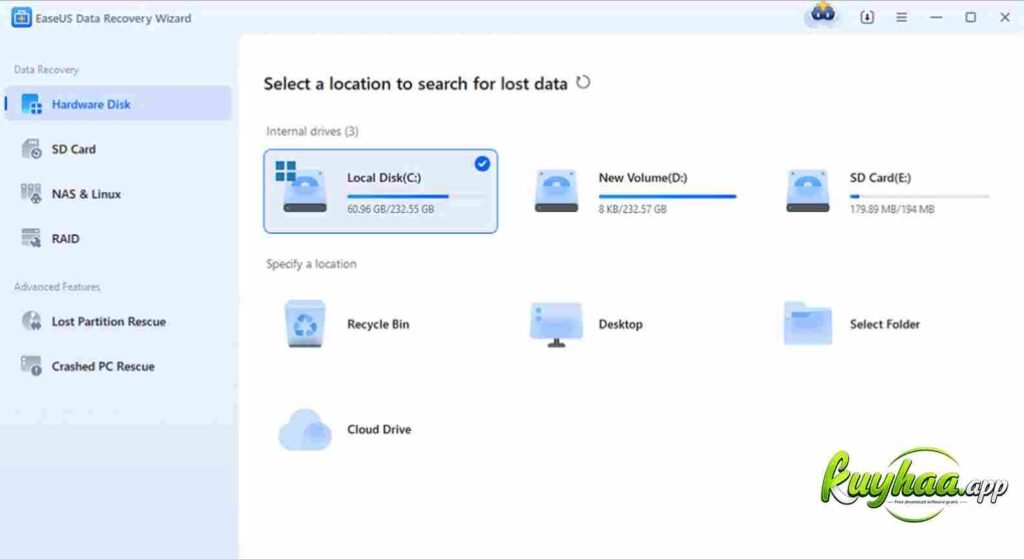Screen dimensions: 1024x559
Task: Click "Select a location to search for lost data"
Action: point(415,84)
